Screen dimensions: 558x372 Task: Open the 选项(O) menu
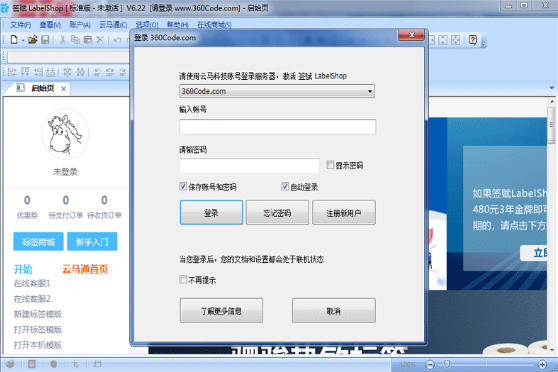pyautogui.click(x=147, y=25)
